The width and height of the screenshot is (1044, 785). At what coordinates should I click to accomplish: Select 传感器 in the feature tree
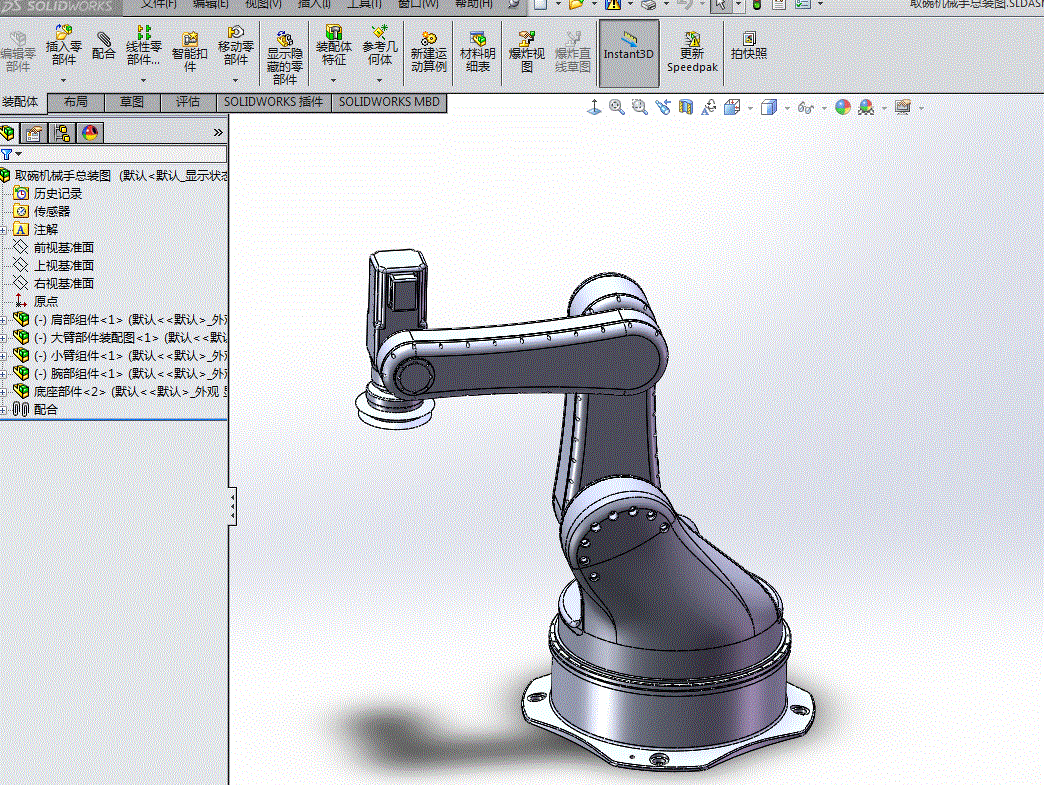click(52, 211)
